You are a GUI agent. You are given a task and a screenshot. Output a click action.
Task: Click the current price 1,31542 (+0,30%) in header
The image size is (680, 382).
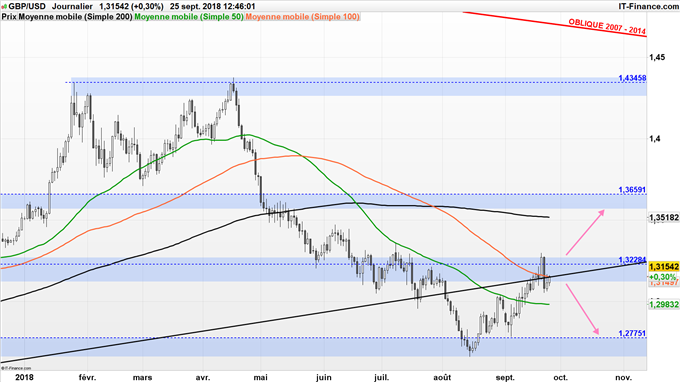coord(131,6)
